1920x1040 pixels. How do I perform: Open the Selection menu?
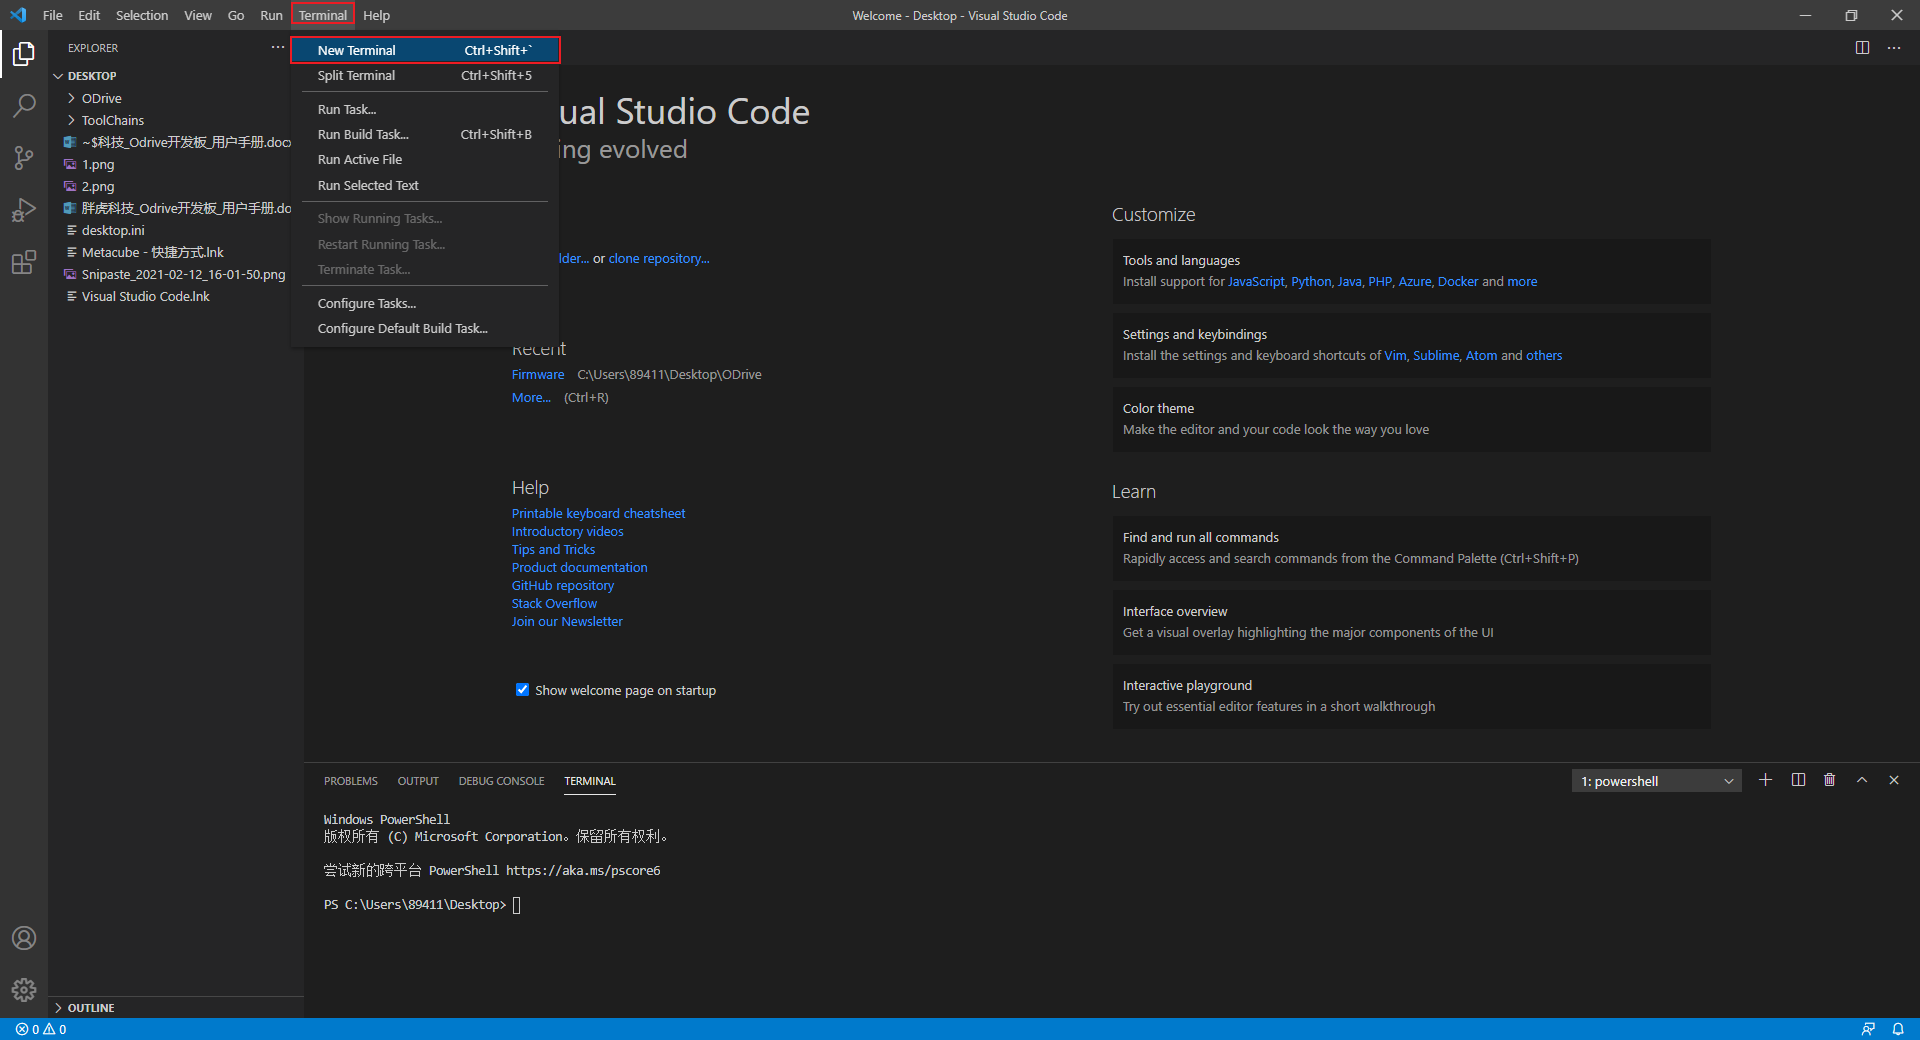click(142, 15)
